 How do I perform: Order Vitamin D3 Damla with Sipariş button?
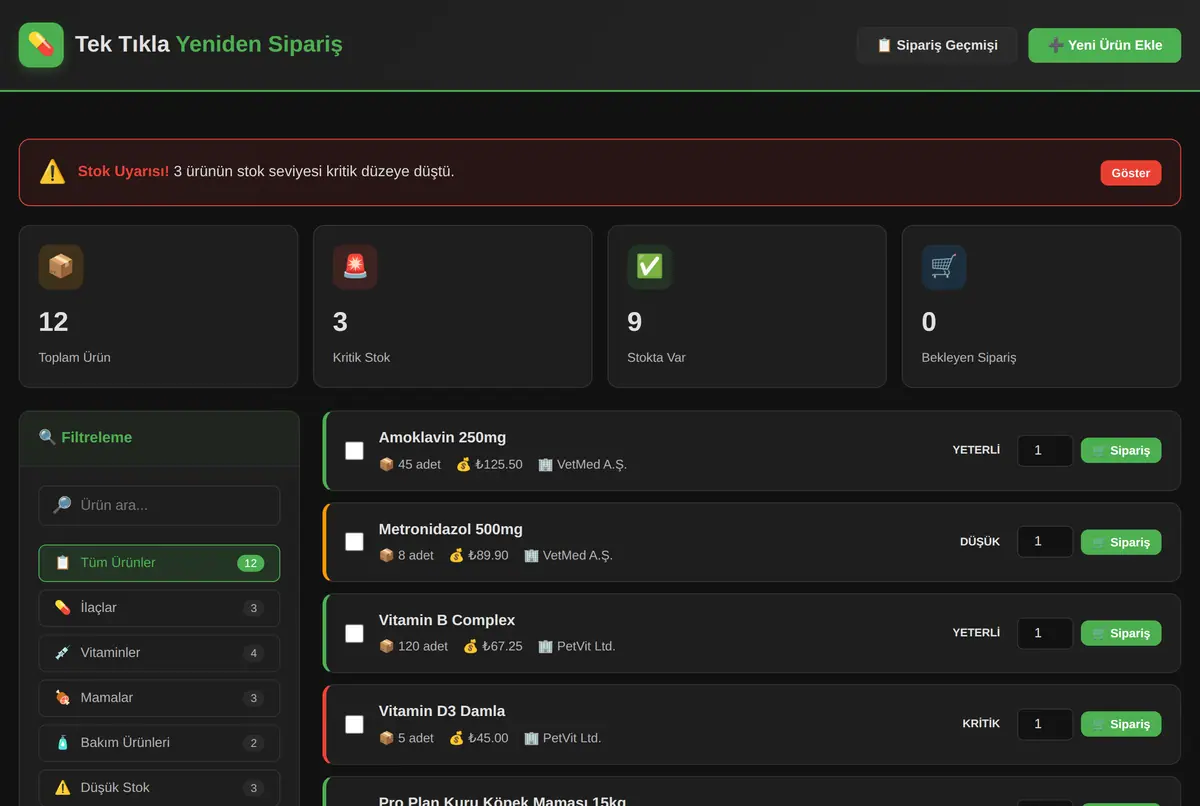[x=1121, y=724]
